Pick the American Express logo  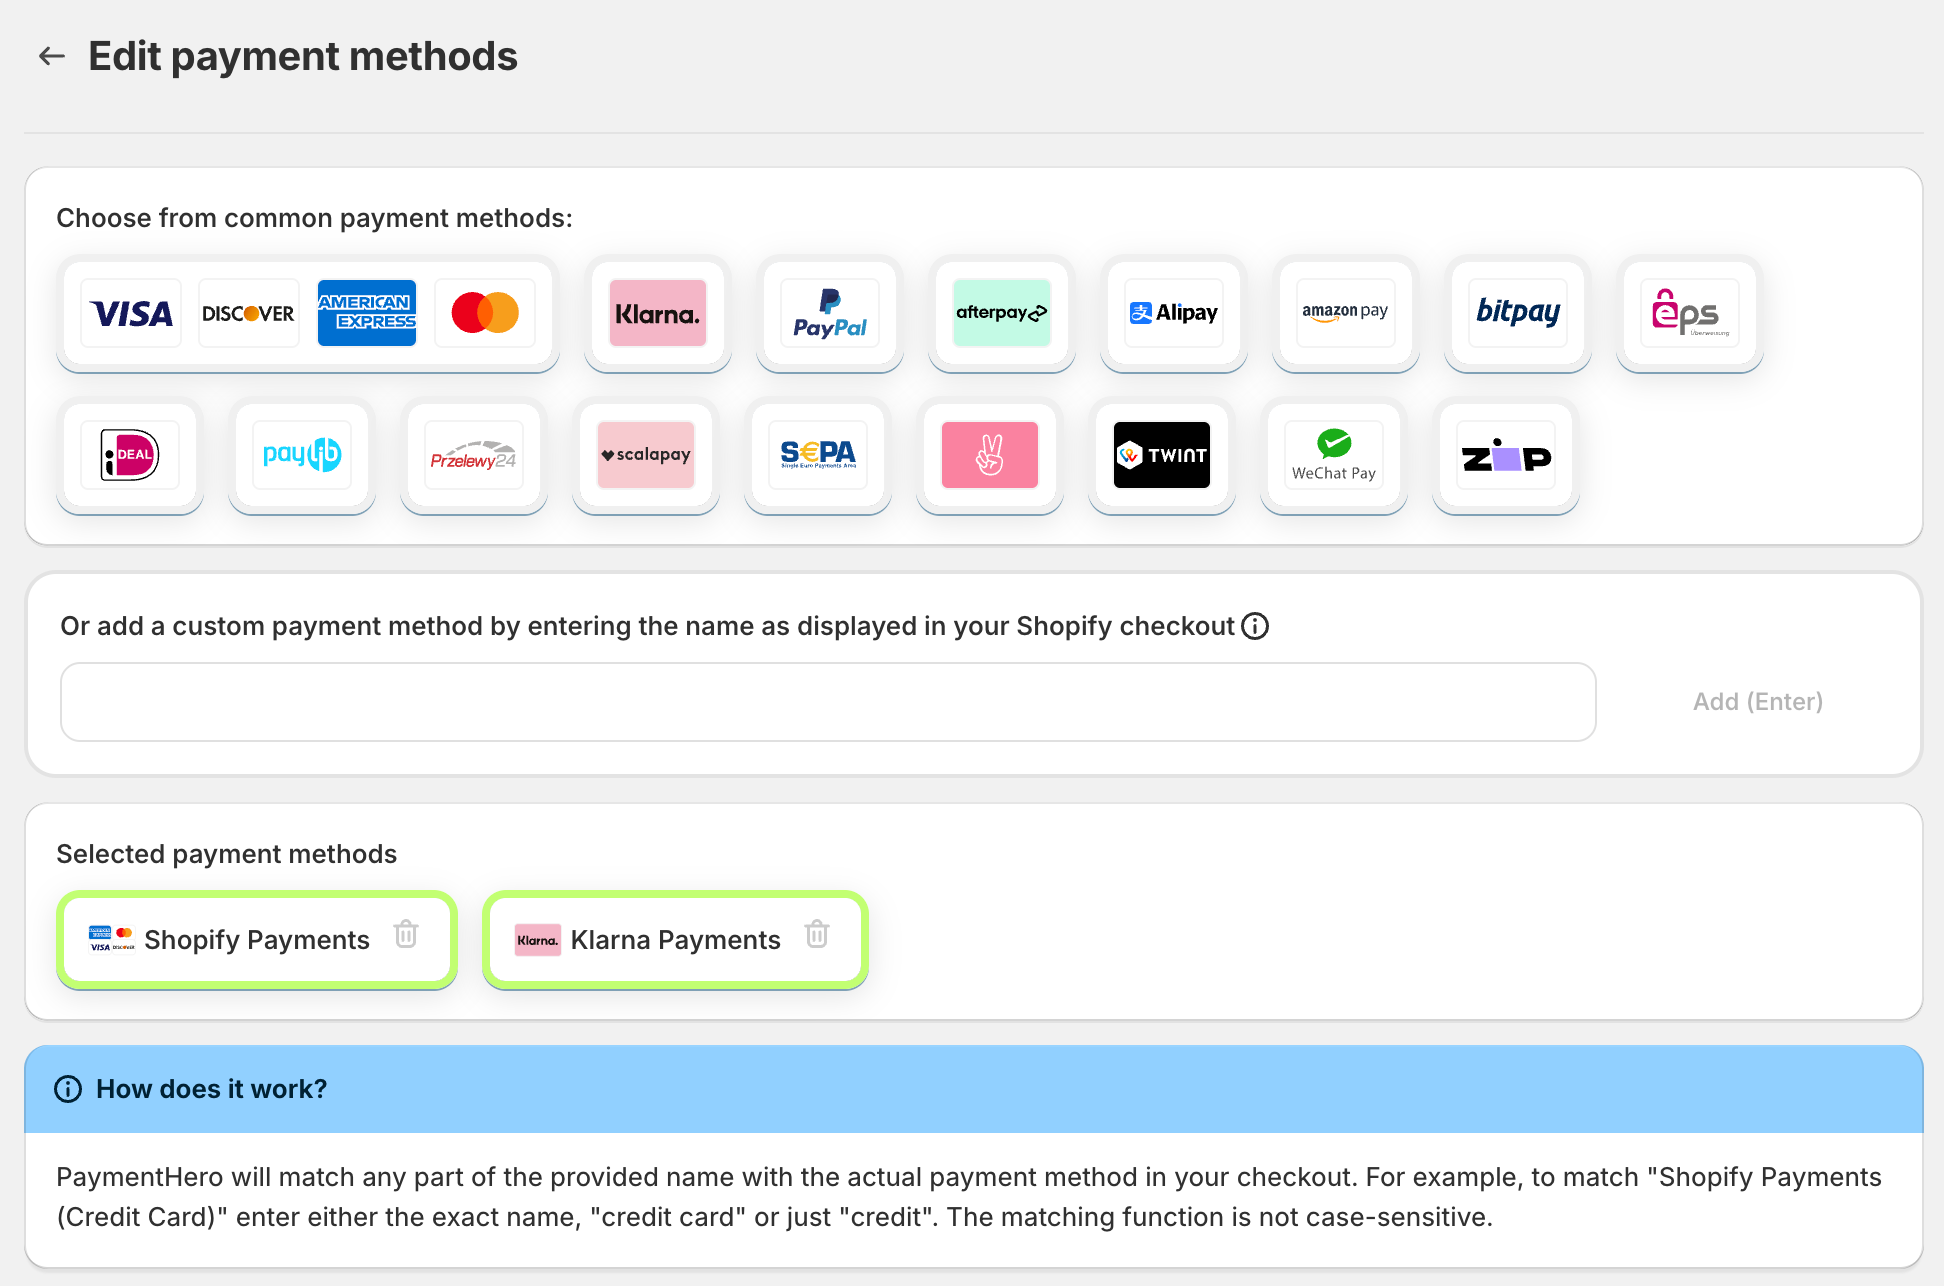pyautogui.click(x=367, y=313)
